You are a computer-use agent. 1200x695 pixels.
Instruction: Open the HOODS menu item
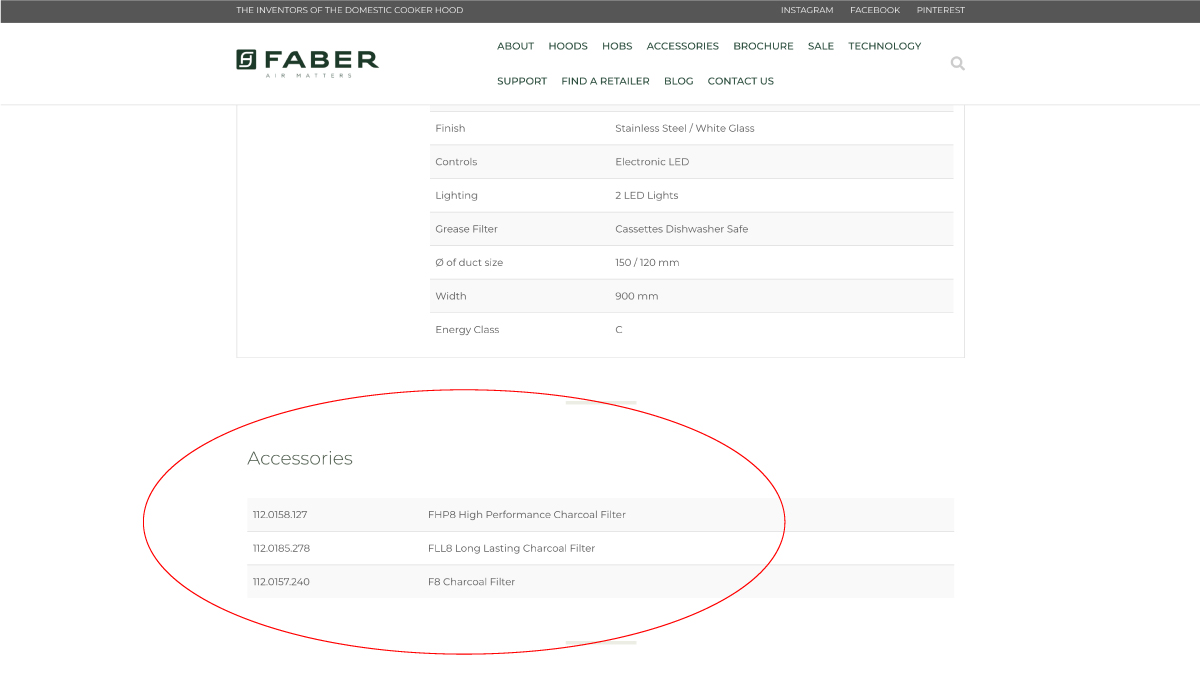(568, 46)
